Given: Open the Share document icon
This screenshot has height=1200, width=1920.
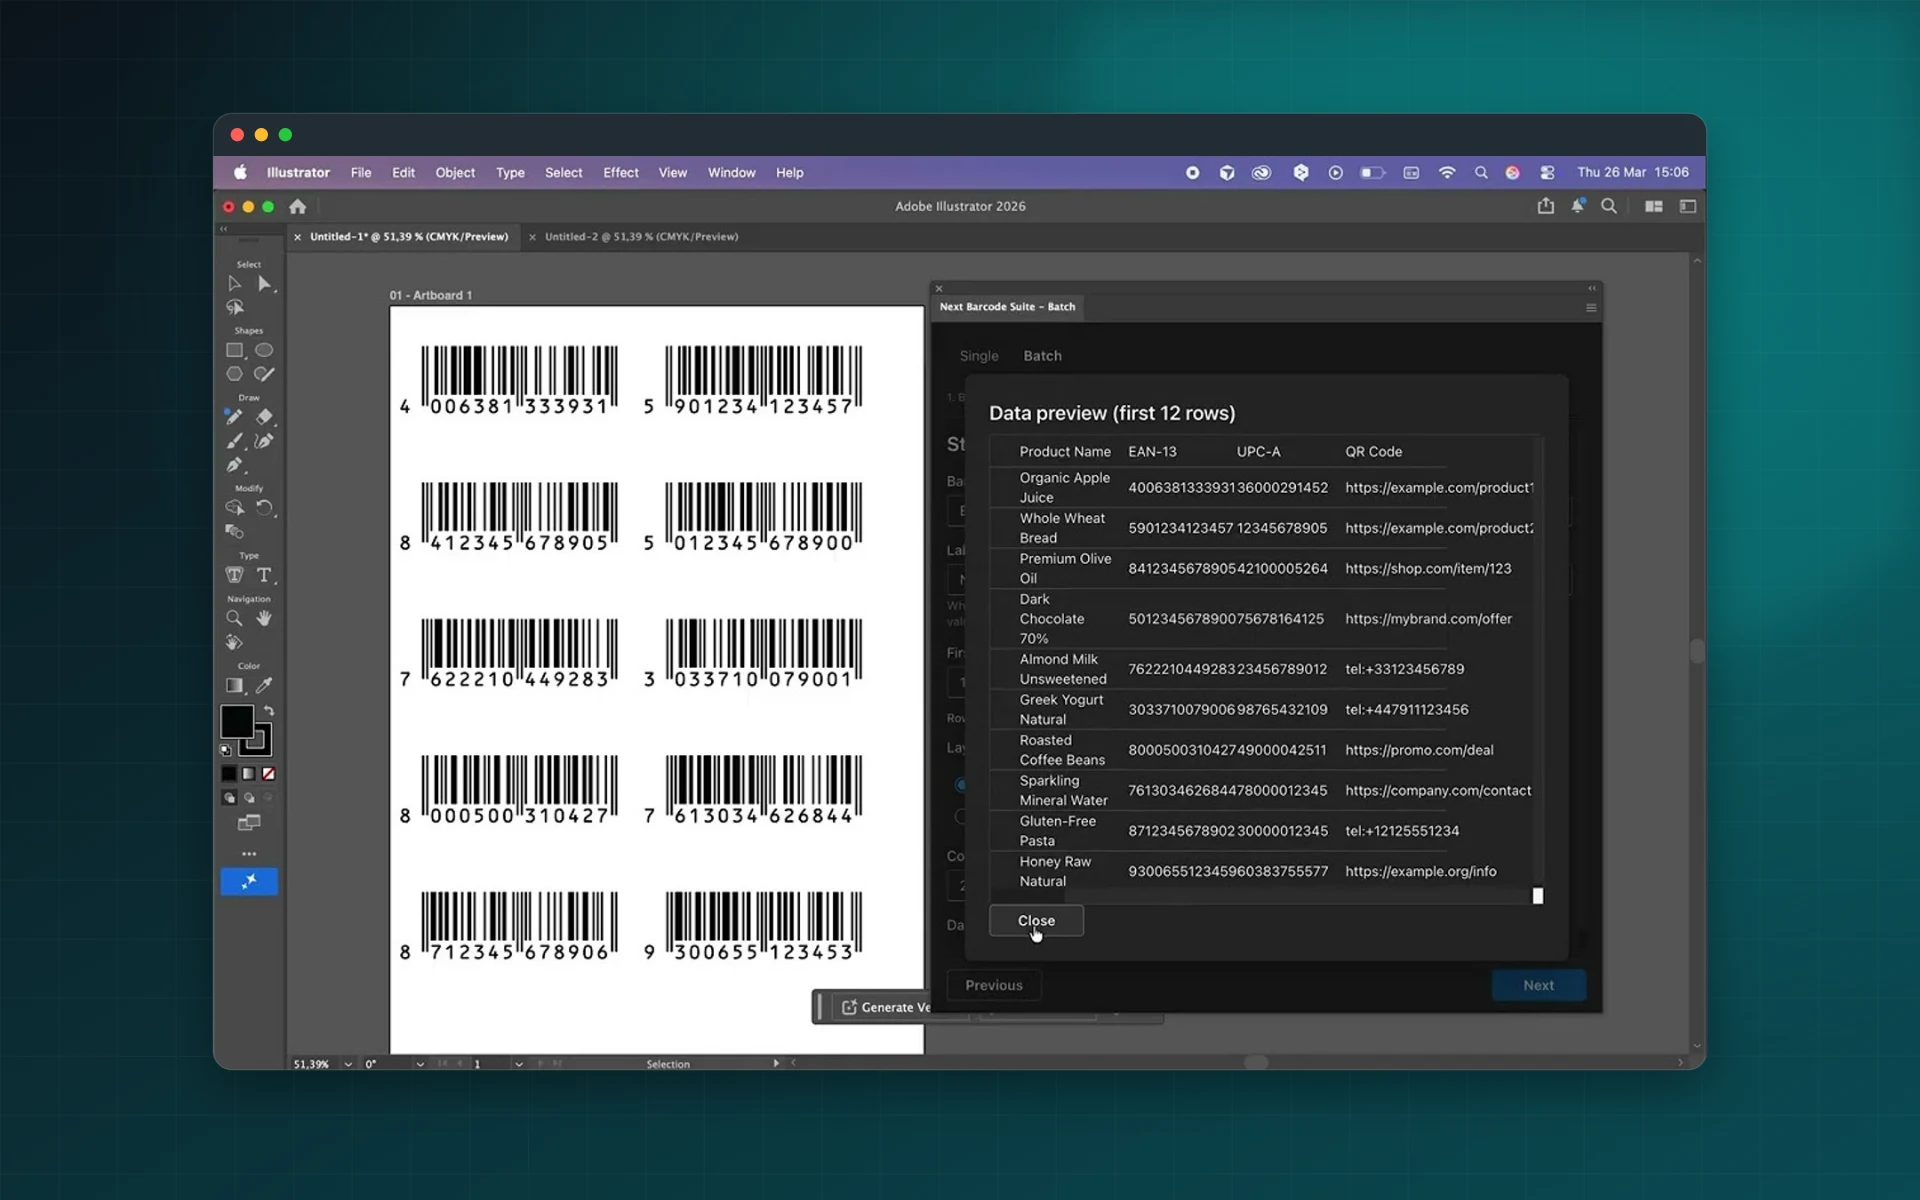Looking at the screenshot, I should 1546,206.
